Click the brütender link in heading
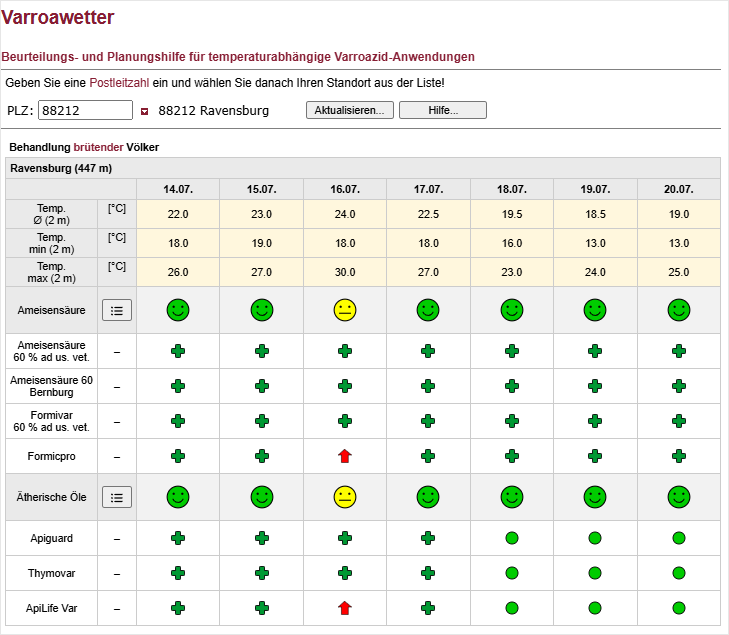 [x=98, y=147]
